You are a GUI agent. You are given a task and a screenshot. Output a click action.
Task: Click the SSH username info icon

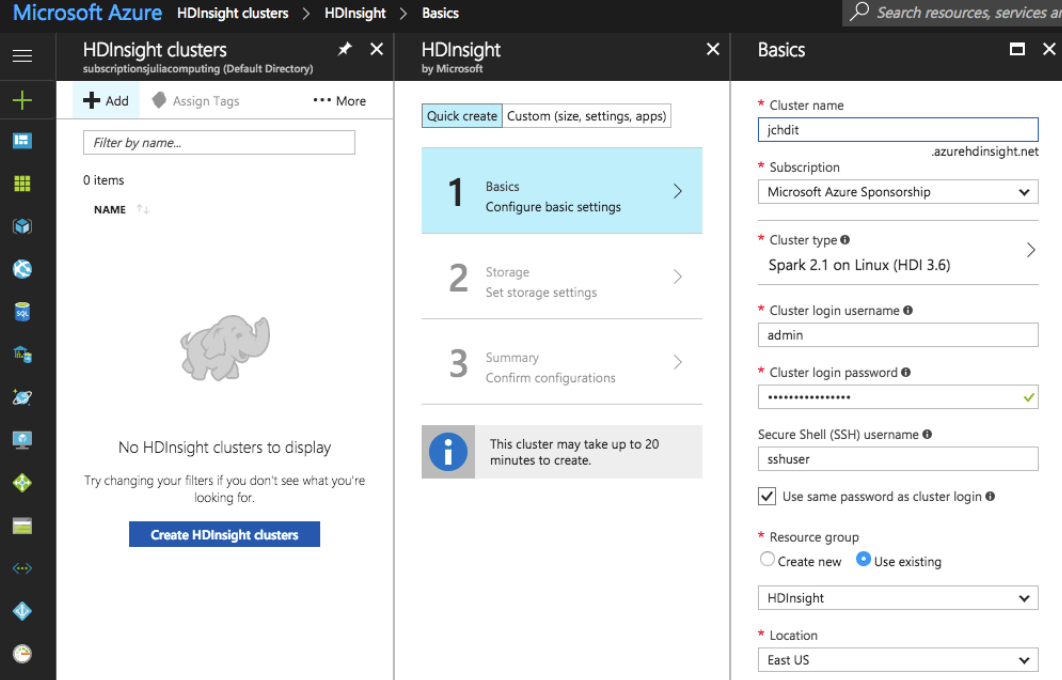coord(927,434)
